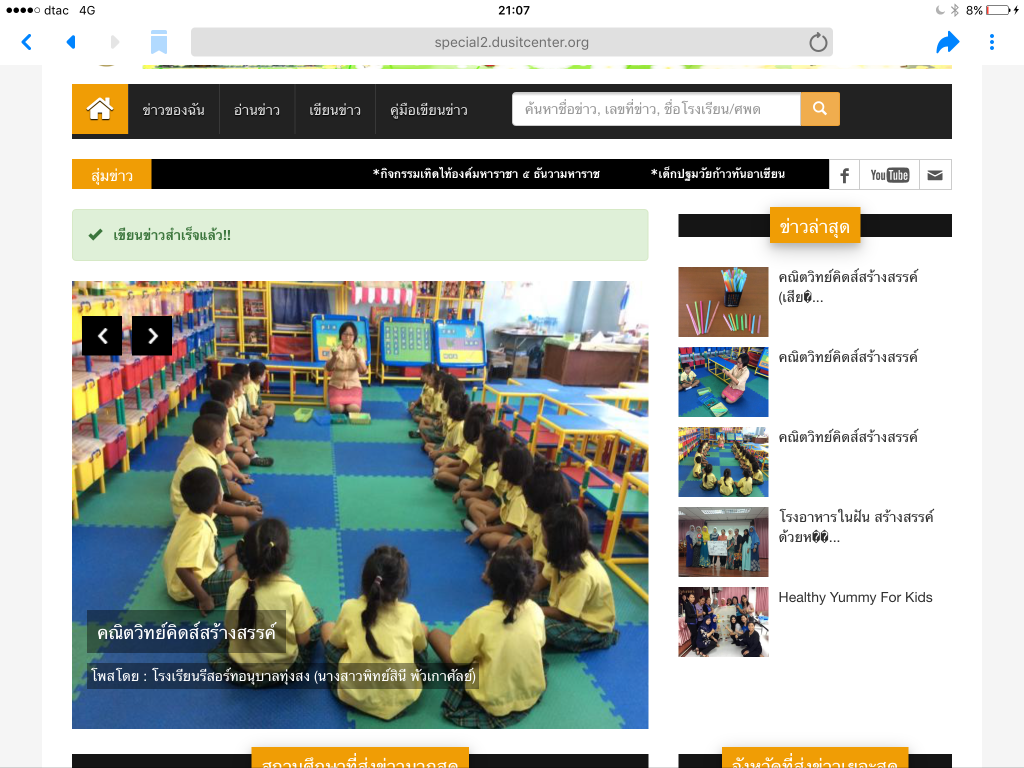Show previous slide with left arrow
Viewport: 1024px width, 768px height.
(x=102, y=336)
